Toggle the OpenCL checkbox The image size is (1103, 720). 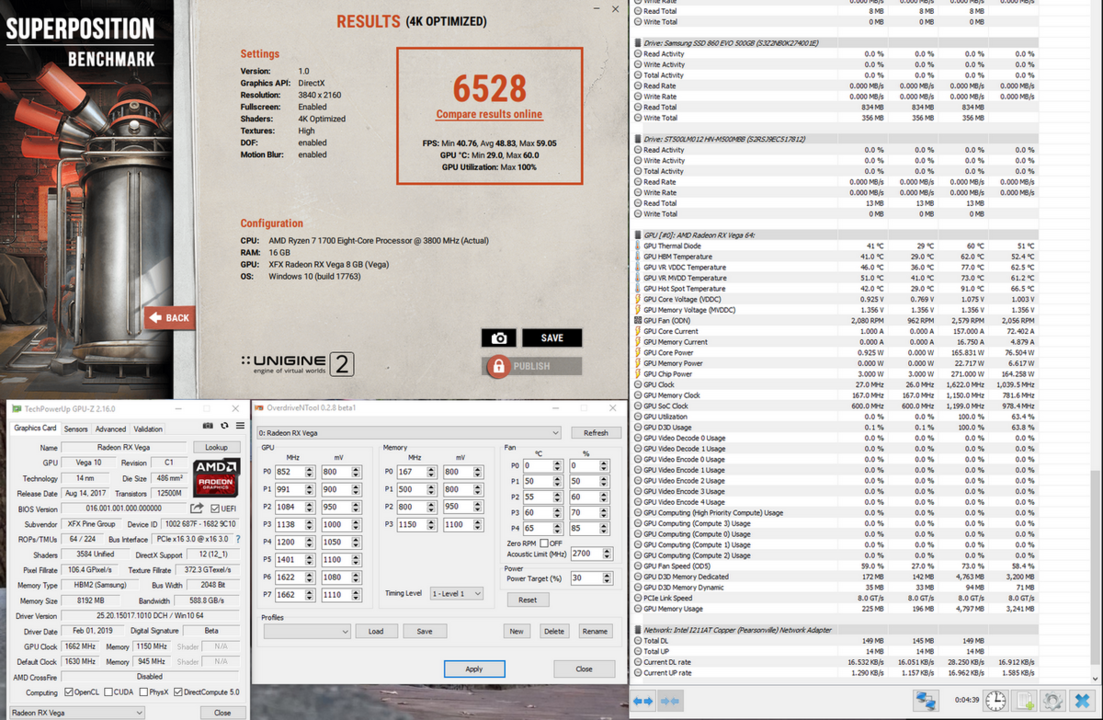click(x=69, y=692)
